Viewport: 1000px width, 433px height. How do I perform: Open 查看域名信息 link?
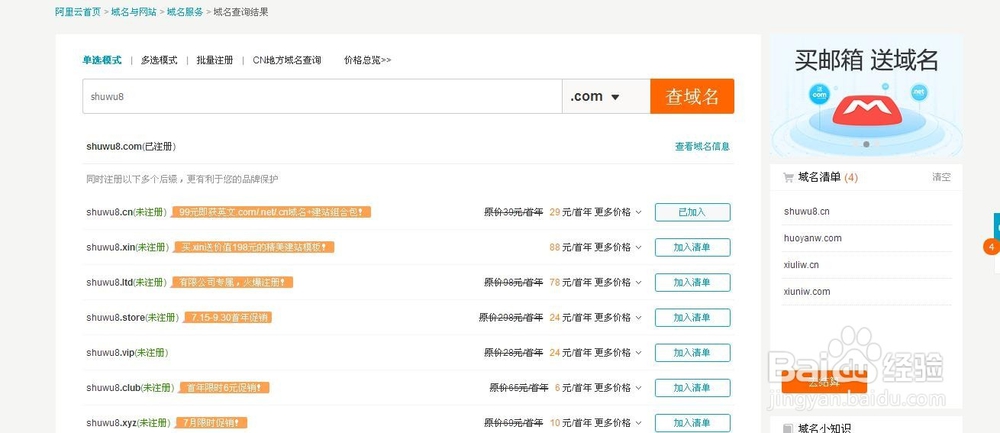tap(702, 147)
